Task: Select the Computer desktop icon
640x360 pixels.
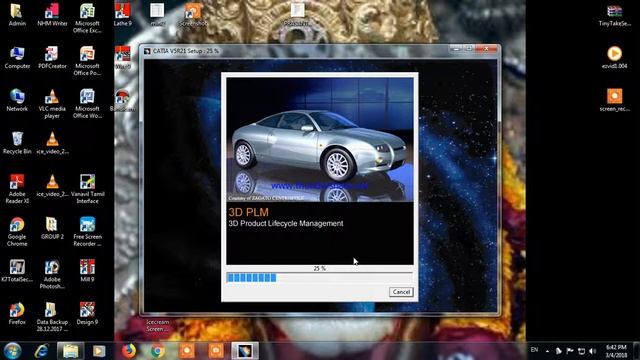Action: pos(17,57)
